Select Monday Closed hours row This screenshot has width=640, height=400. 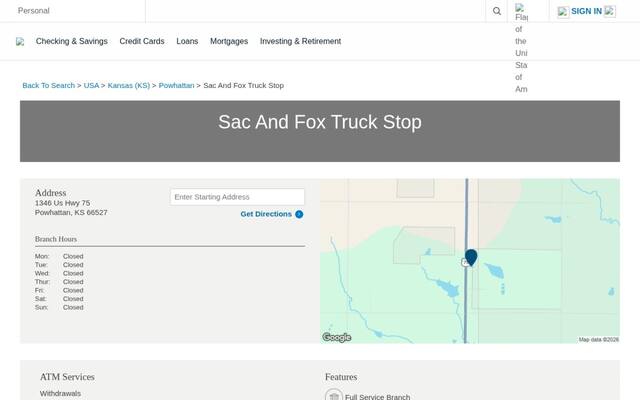coord(59,256)
